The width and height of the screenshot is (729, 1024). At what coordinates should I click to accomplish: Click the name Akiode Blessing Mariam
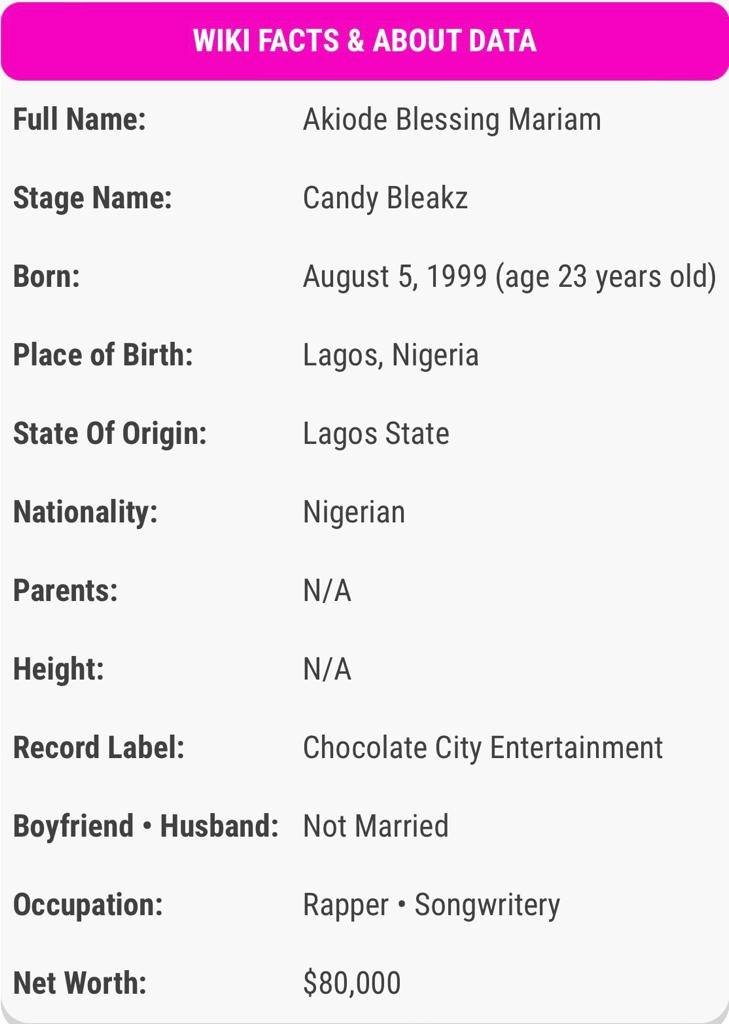(x=451, y=120)
